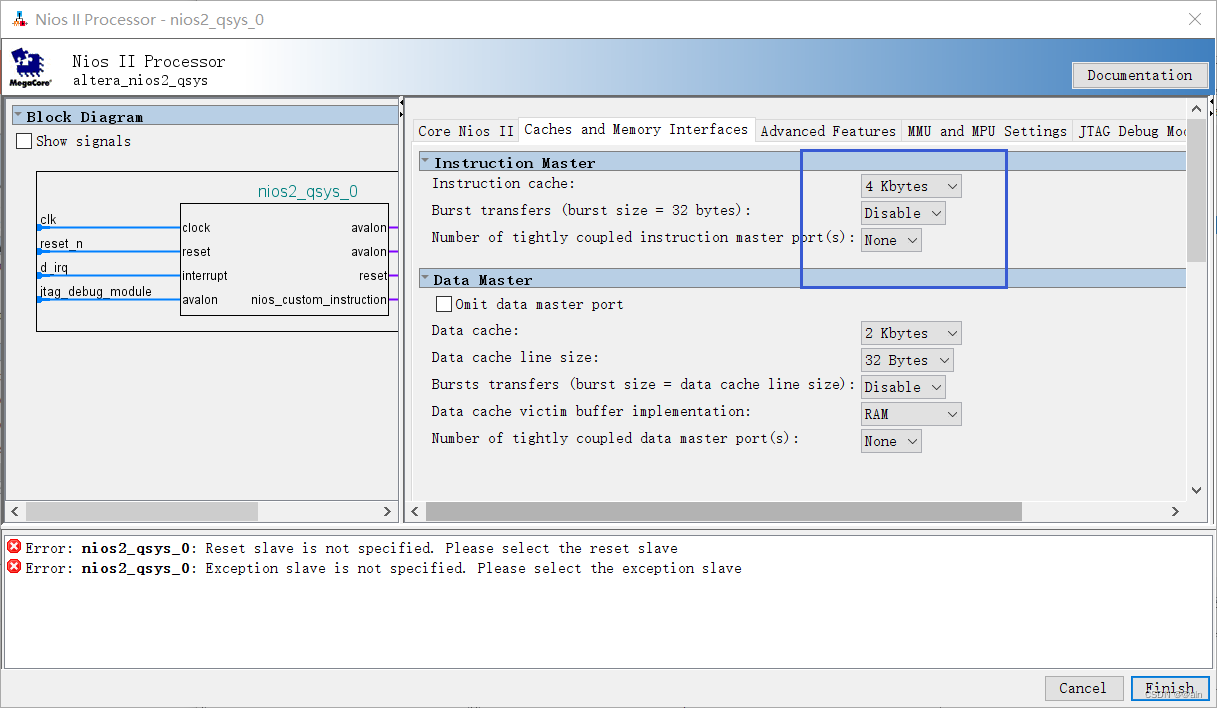This screenshot has height=708, width=1217.
Task: Click settings panel scroll up arrow
Action: coord(1197,109)
